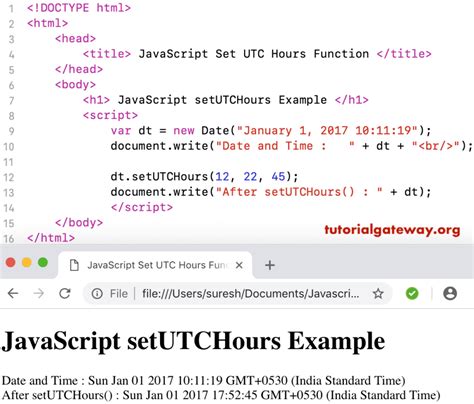Bookmark the page with the star icon
The height and width of the screenshot is (404, 474).
tap(378, 294)
